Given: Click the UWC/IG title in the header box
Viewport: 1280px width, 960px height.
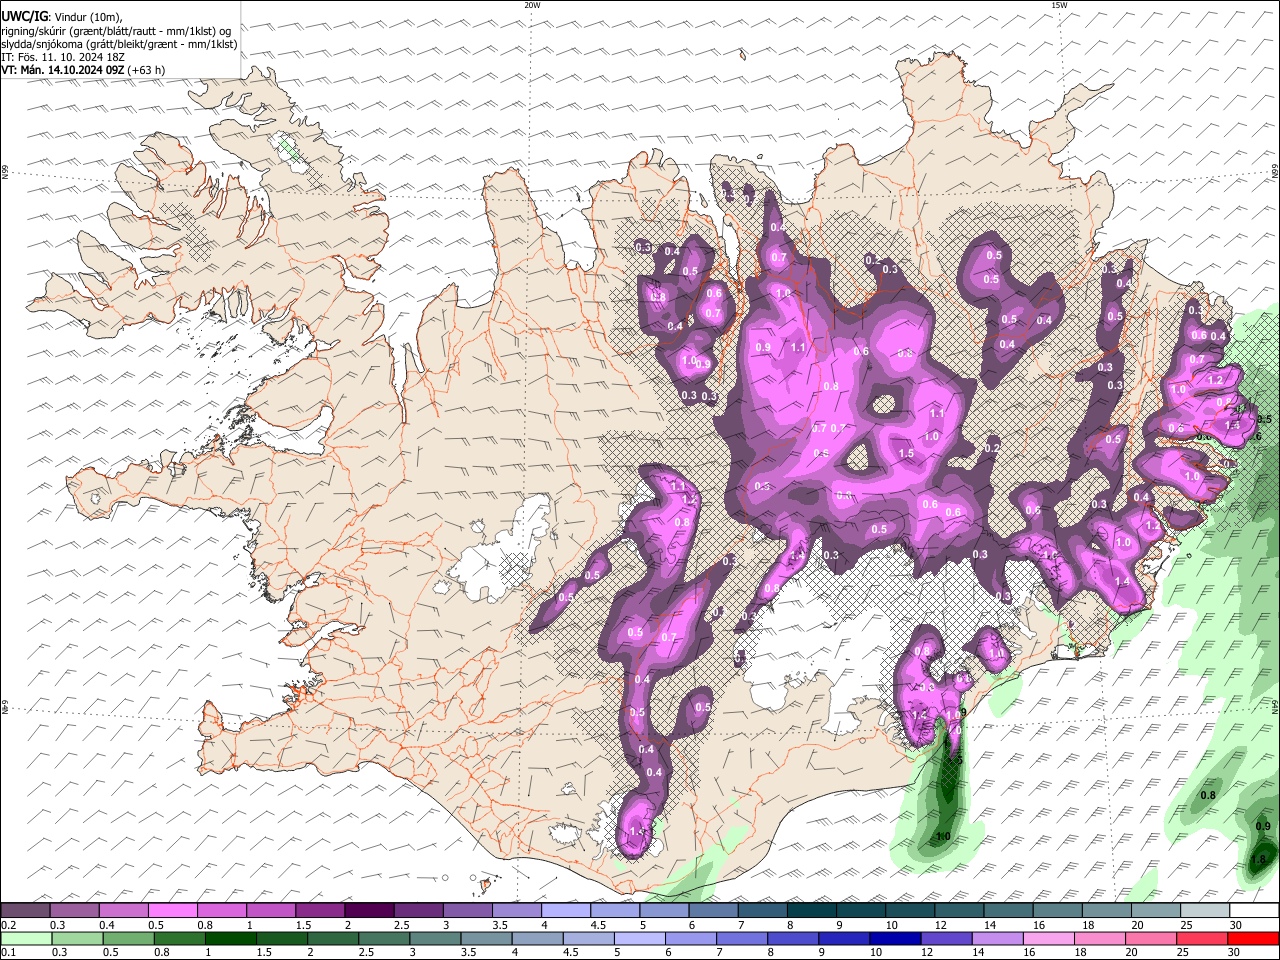Looking at the screenshot, I should (24, 17).
